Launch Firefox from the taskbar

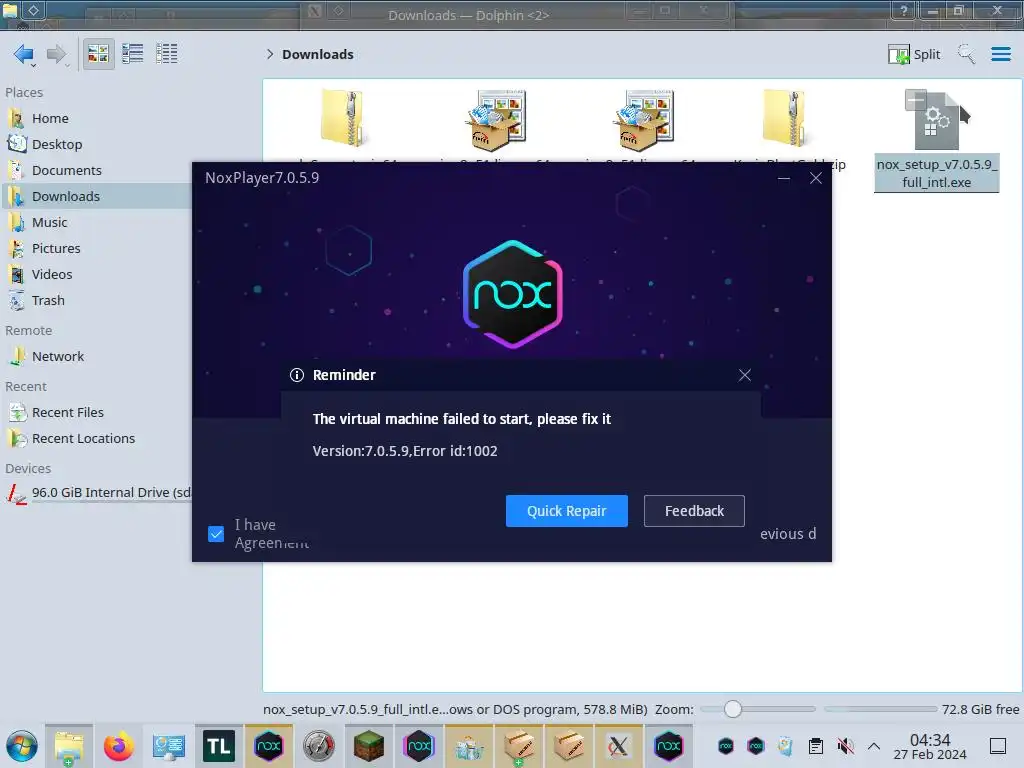(118, 746)
